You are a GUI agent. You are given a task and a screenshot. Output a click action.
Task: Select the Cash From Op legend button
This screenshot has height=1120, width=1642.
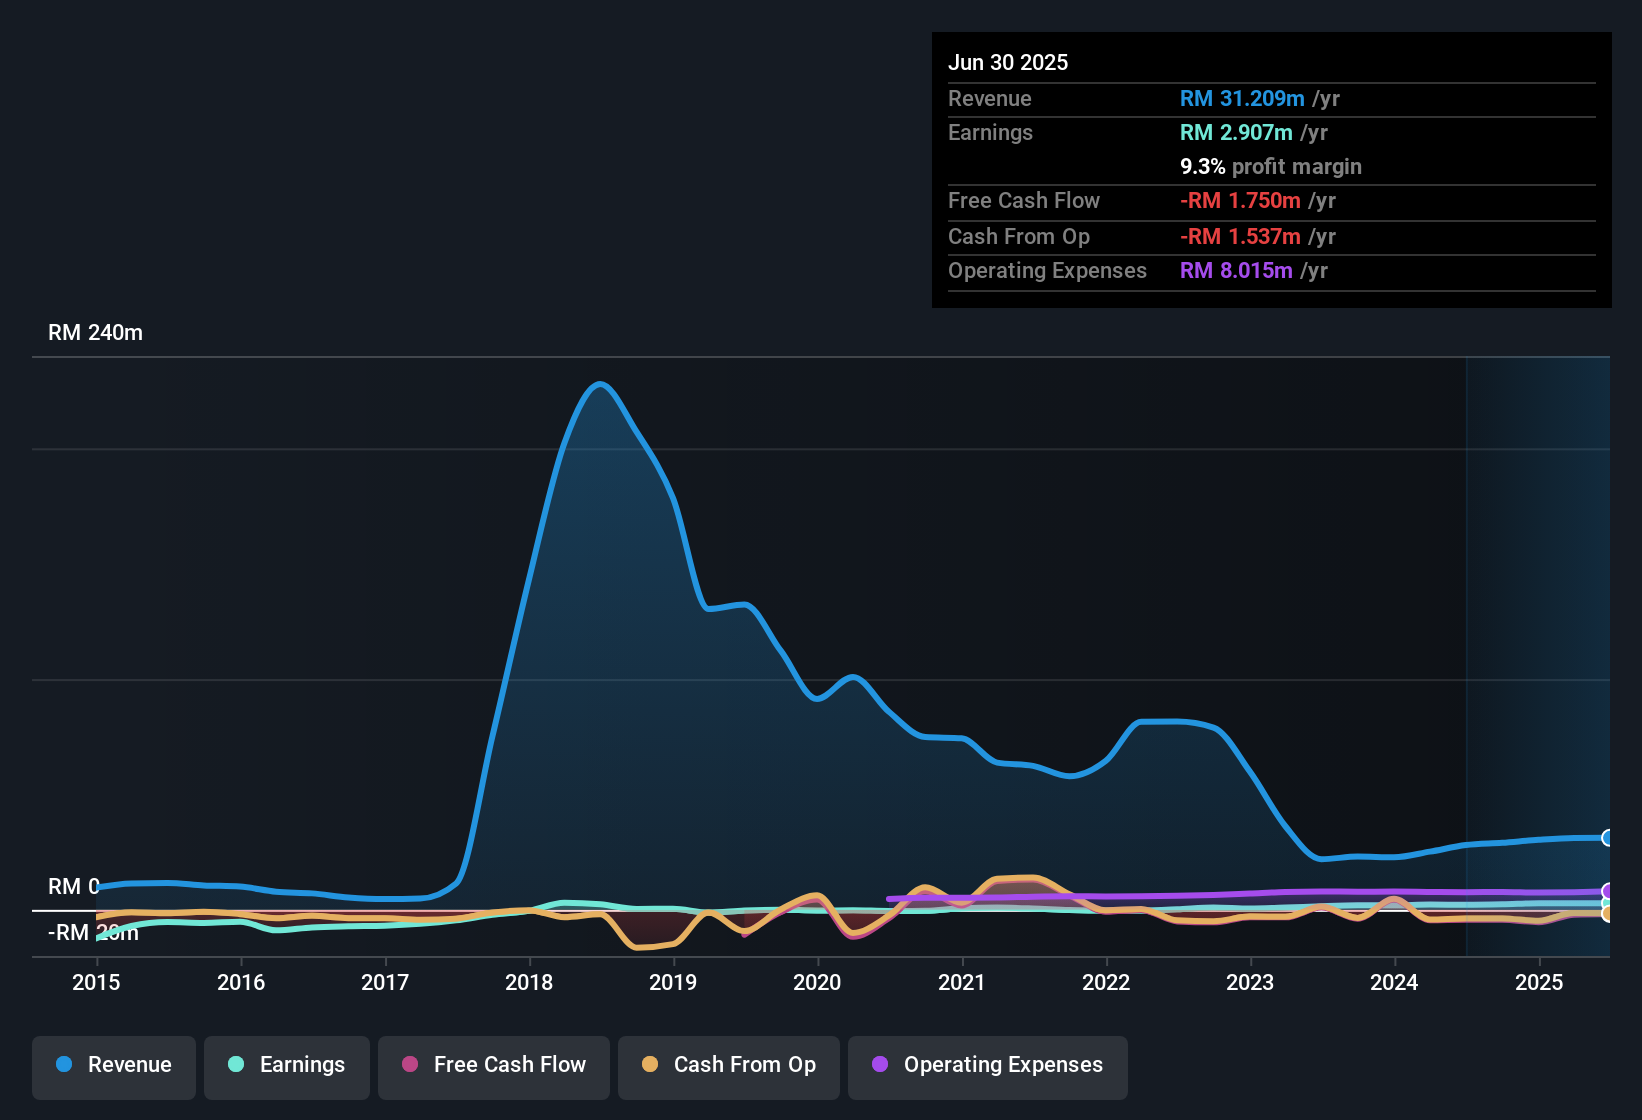(x=728, y=1065)
